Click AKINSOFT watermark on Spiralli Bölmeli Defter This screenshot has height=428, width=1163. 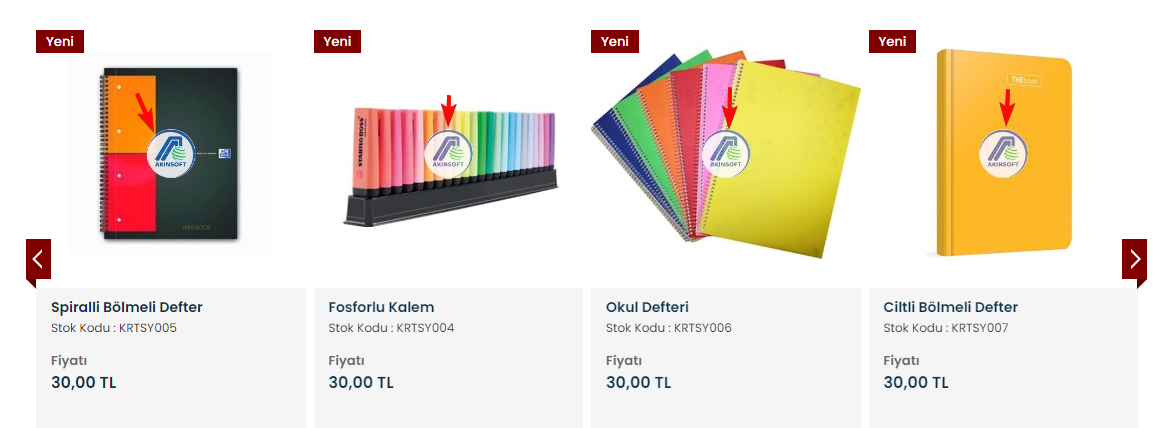(171, 154)
